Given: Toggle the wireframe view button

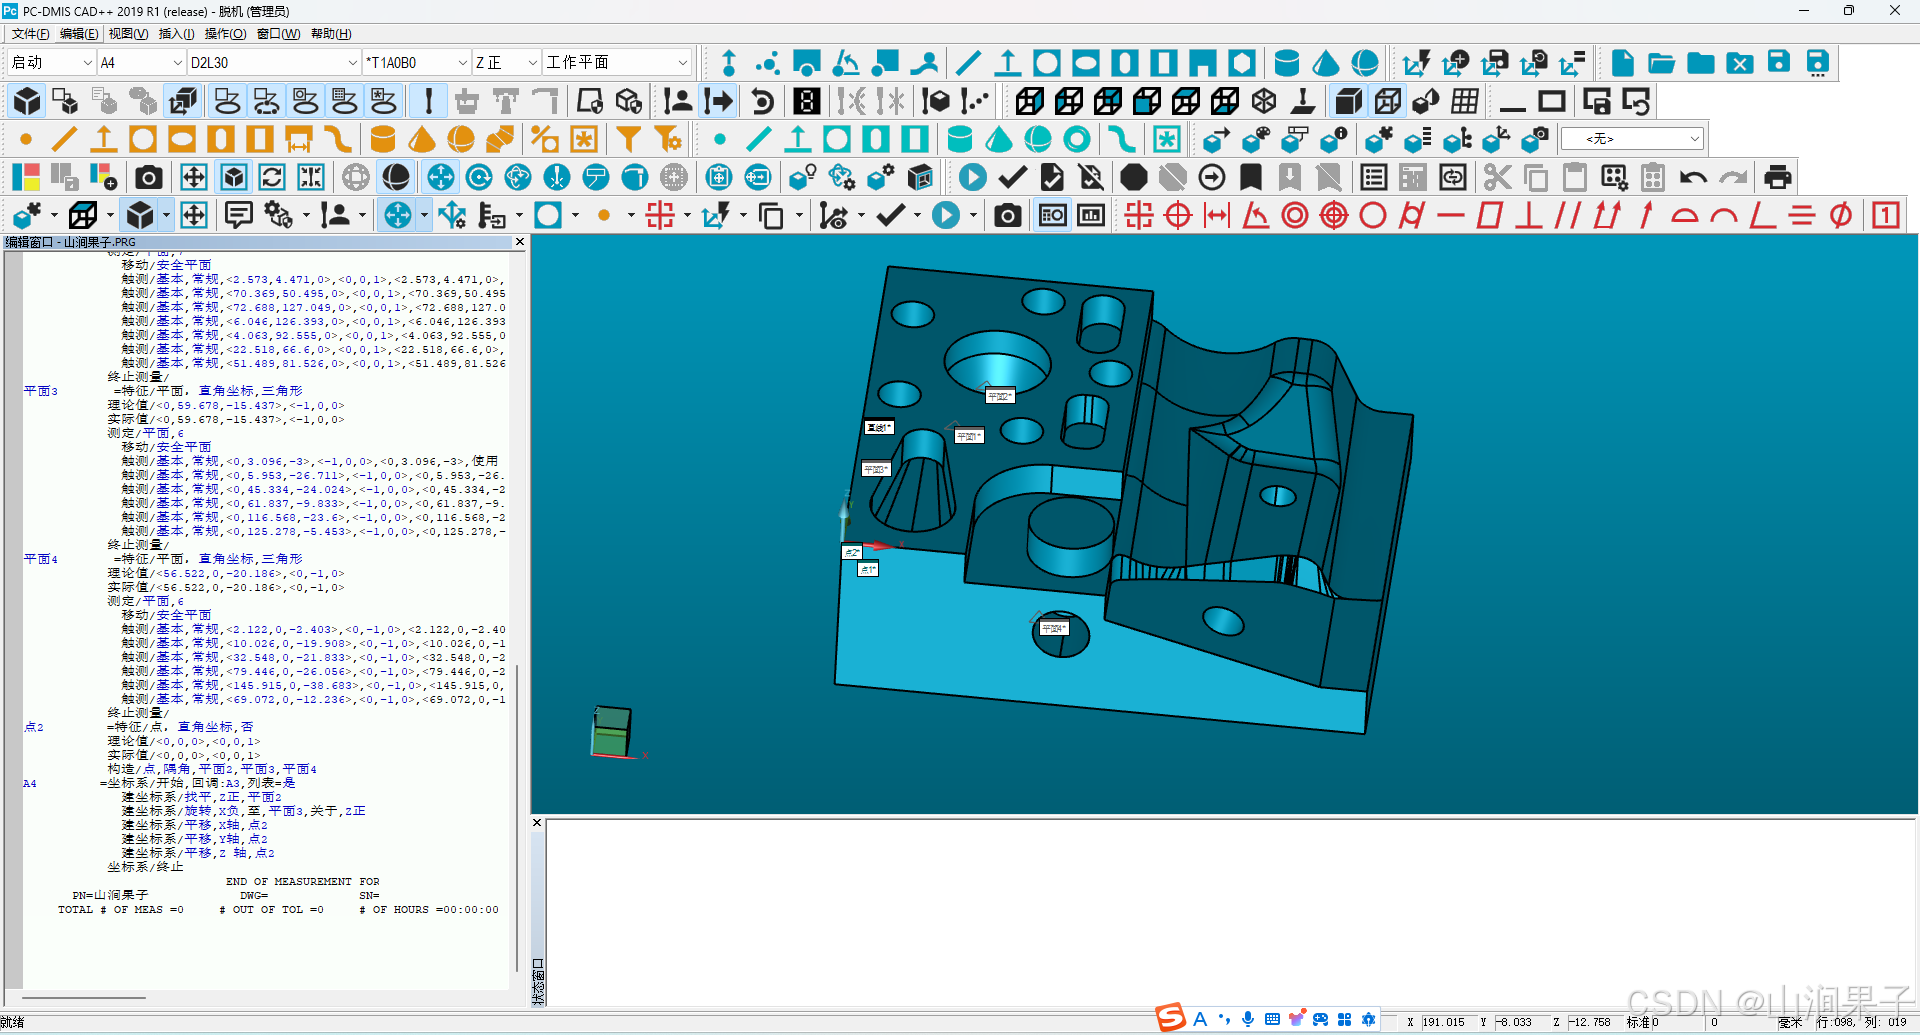Looking at the screenshot, I should pyautogui.click(x=1388, y=101).
